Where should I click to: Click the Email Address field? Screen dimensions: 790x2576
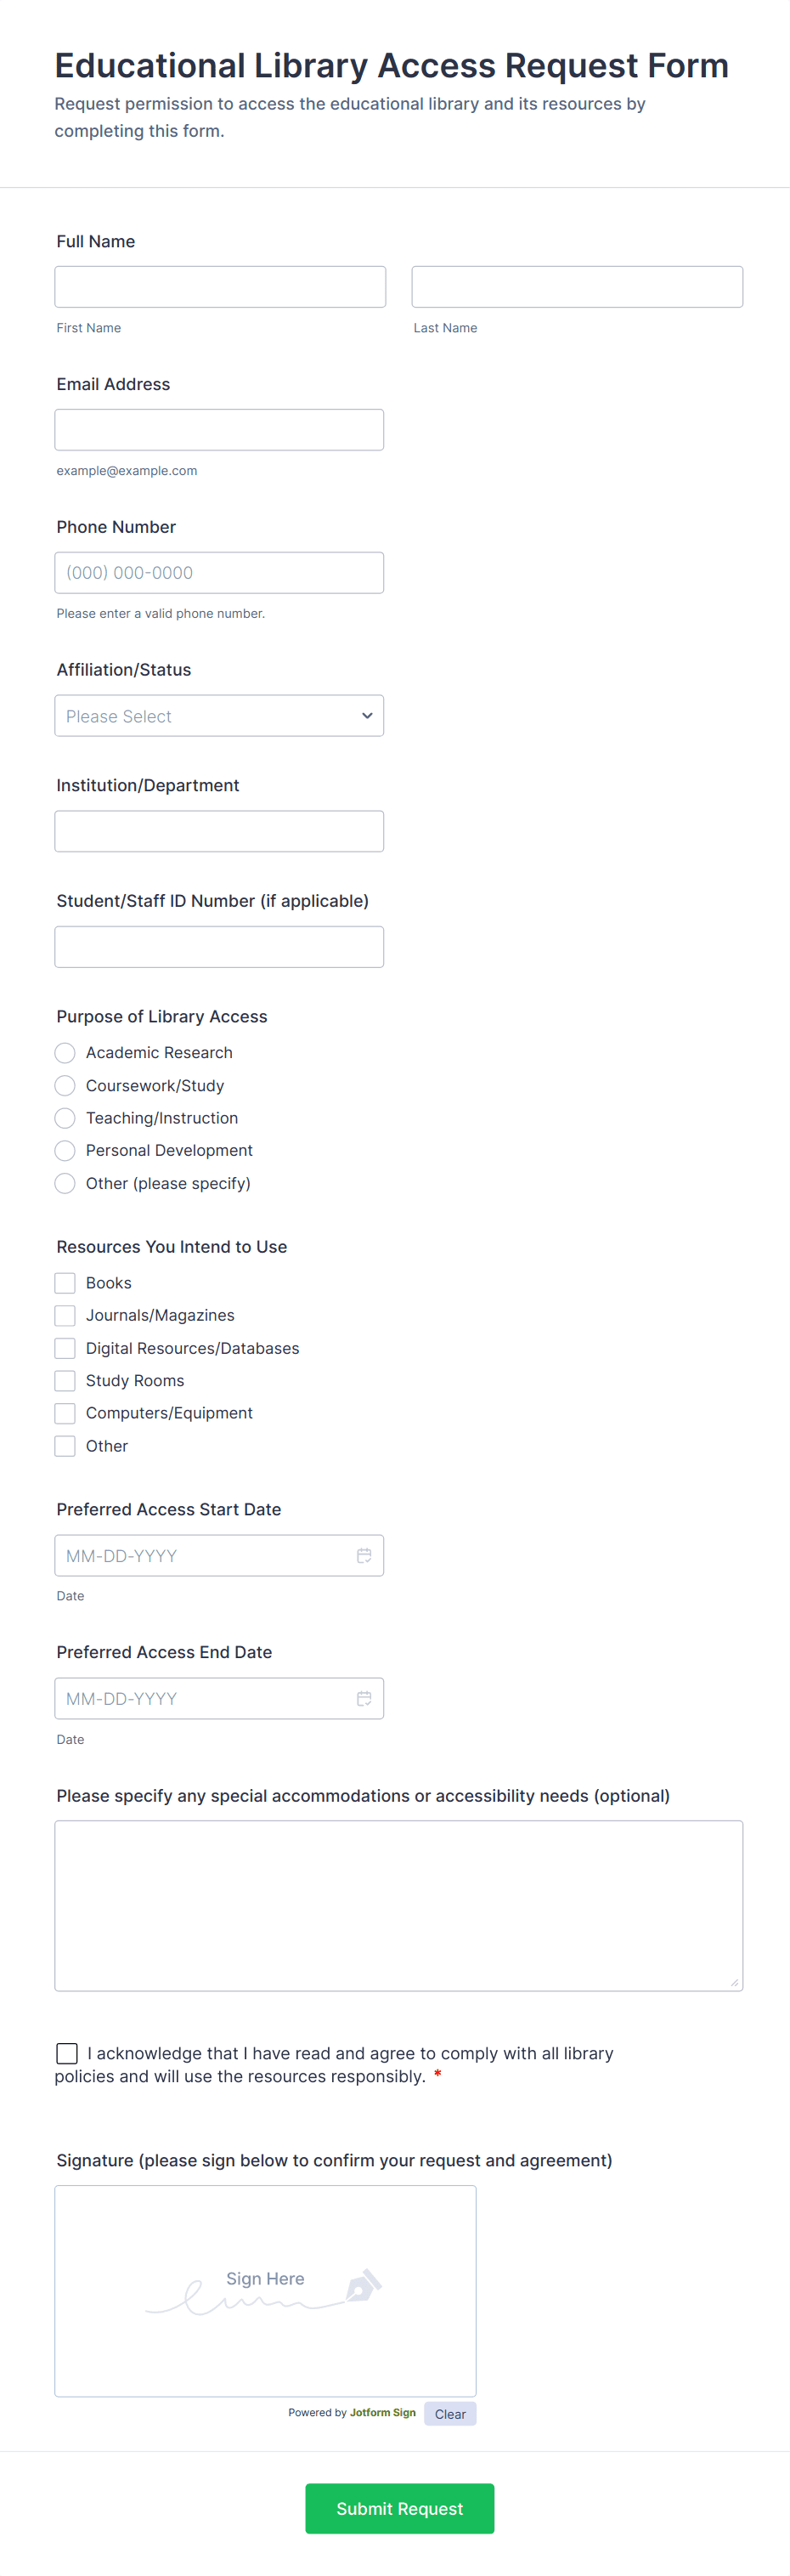pyautogui.click(x=219, y=429)
